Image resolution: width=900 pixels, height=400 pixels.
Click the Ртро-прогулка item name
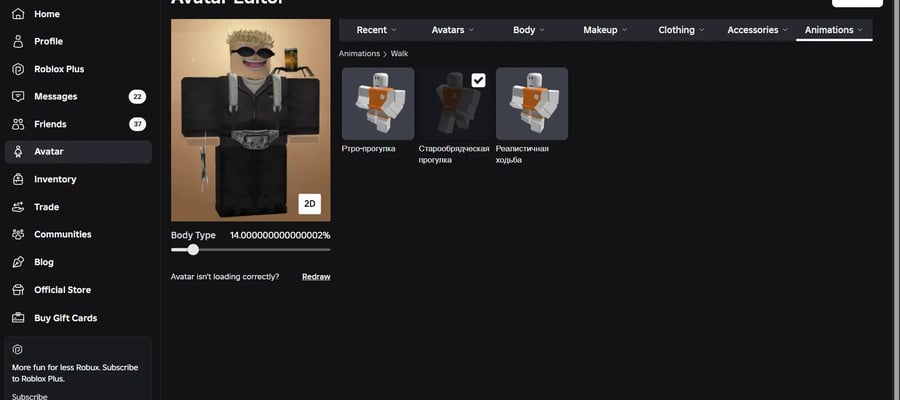[x=368, y=149]
